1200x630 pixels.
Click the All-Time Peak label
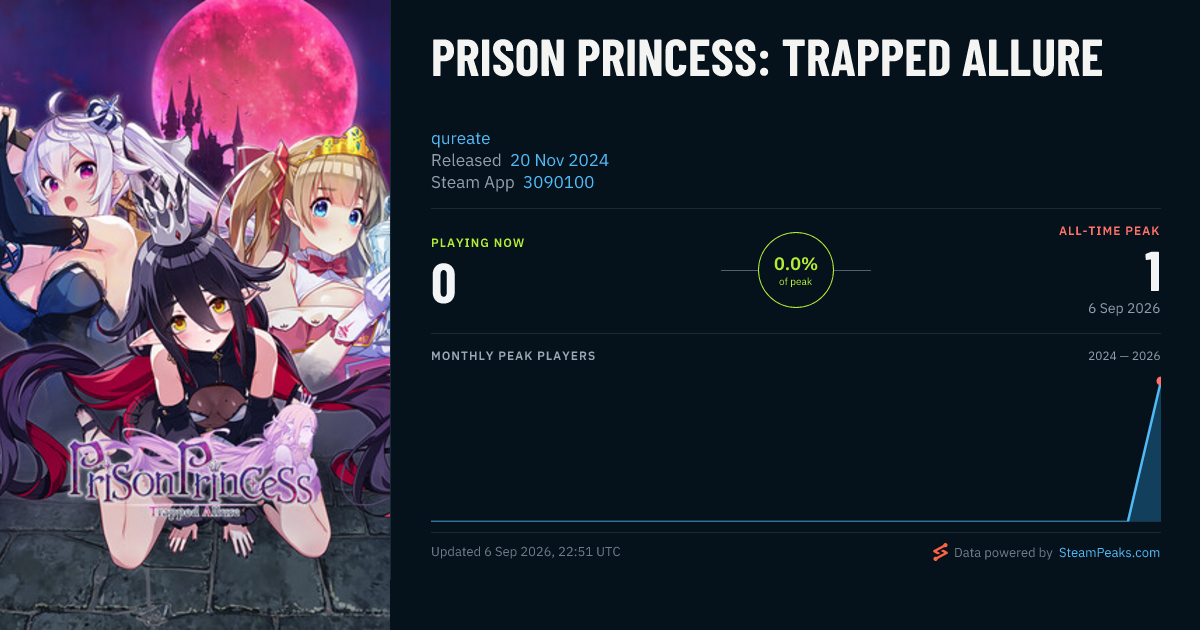(x=1109, y=231)
